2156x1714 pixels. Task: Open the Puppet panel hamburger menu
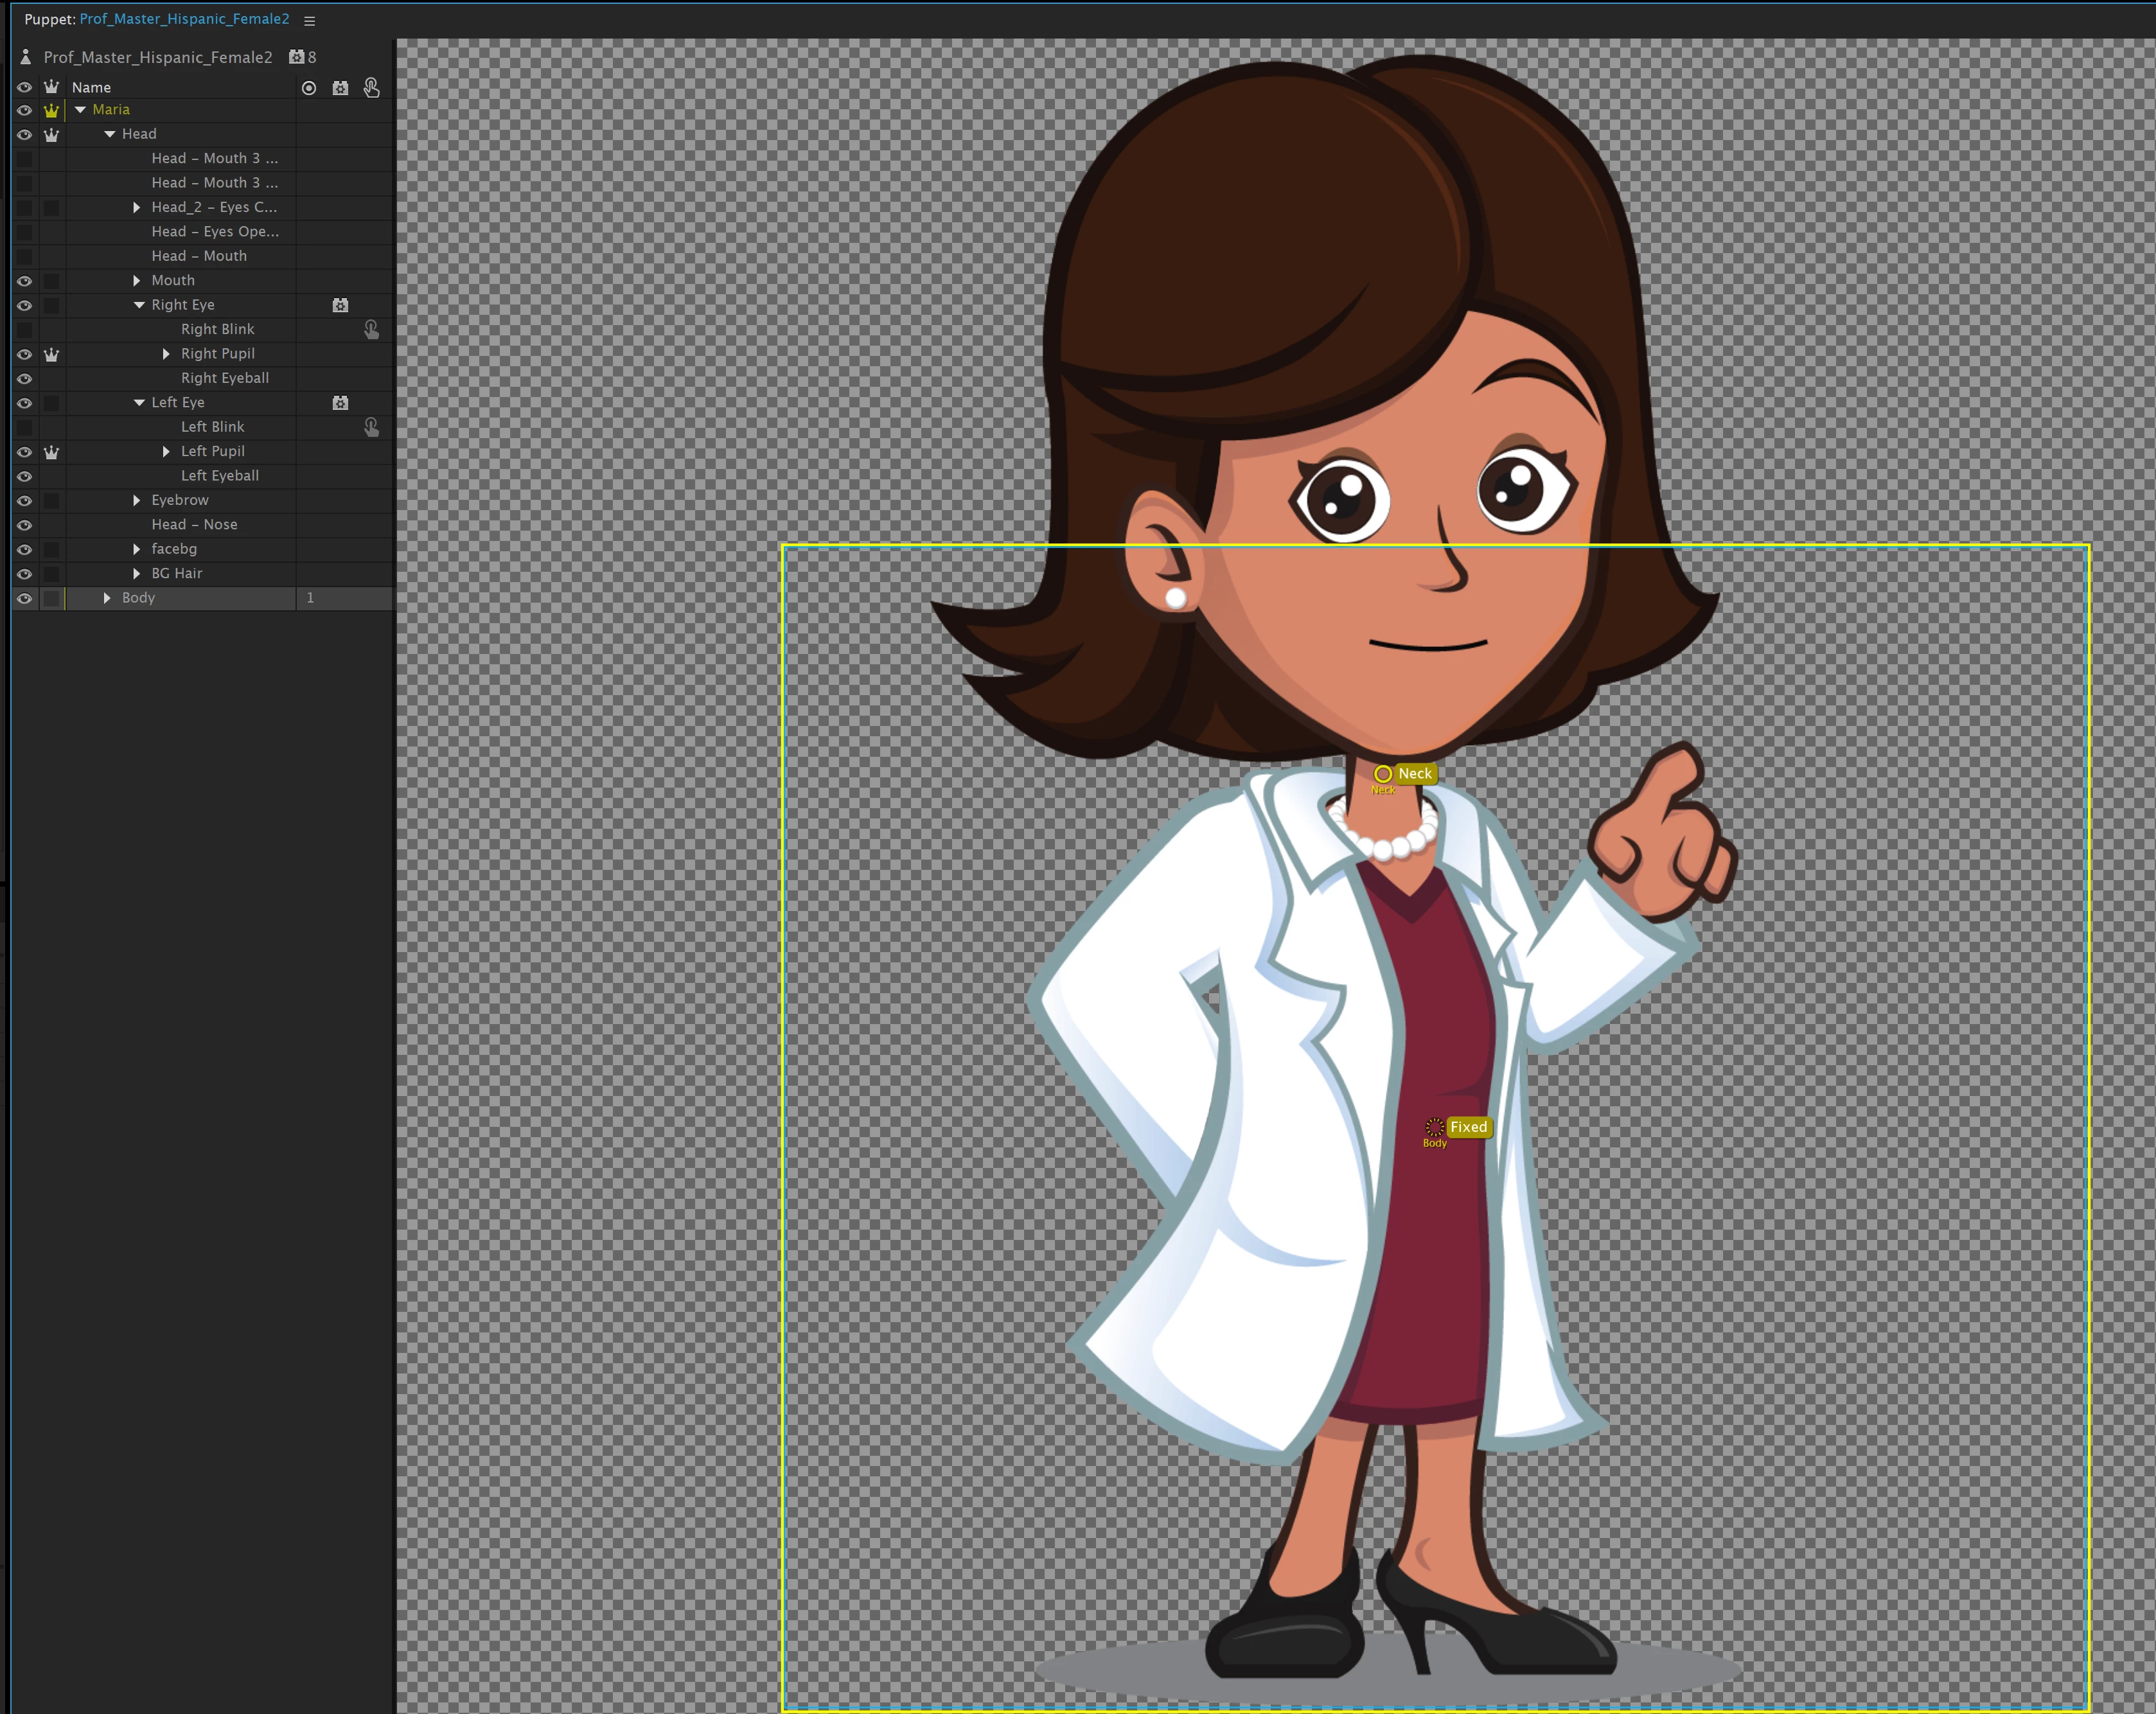(309, 20)
